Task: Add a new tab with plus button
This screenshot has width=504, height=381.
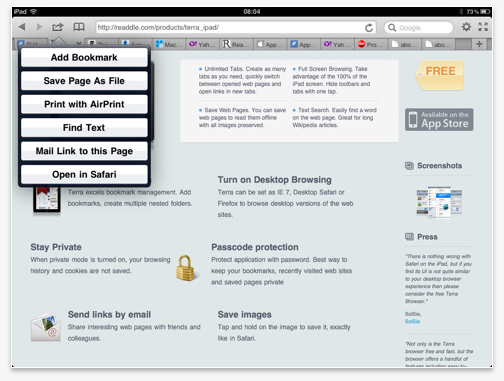Action: (x=479, y=44)
